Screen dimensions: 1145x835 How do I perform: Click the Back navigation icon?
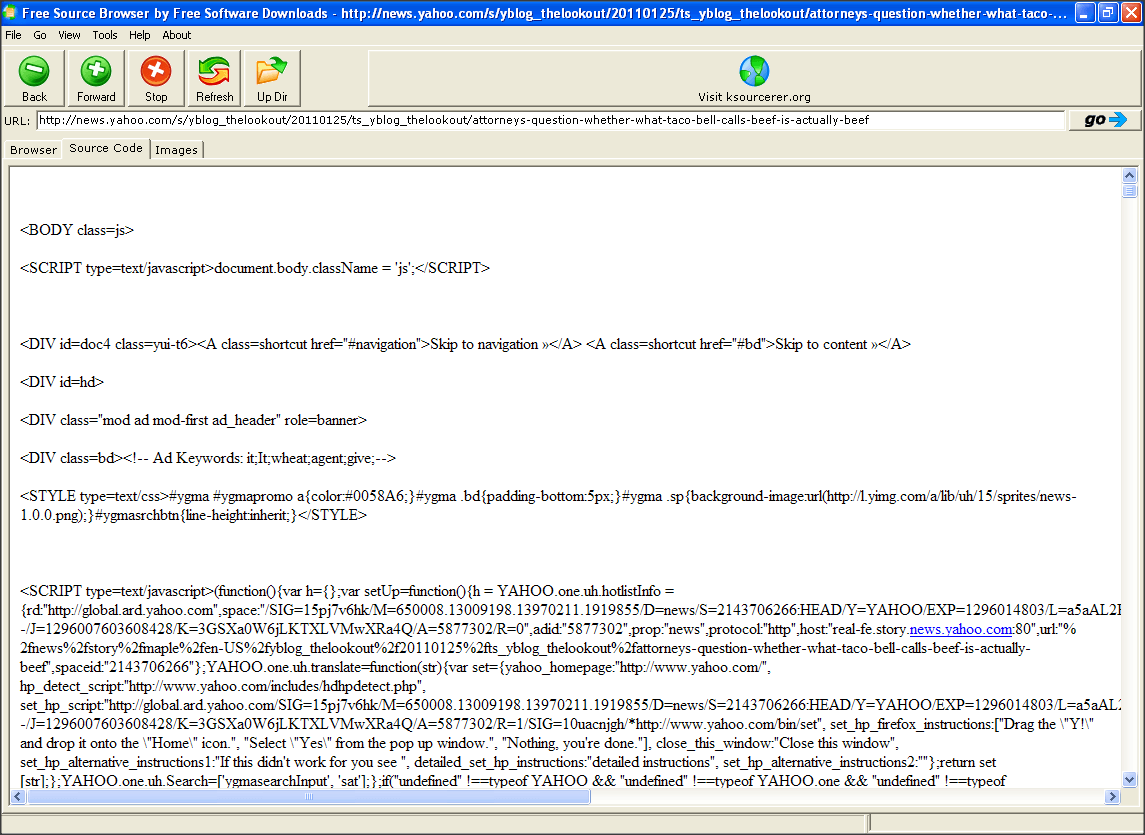(34, 72)
